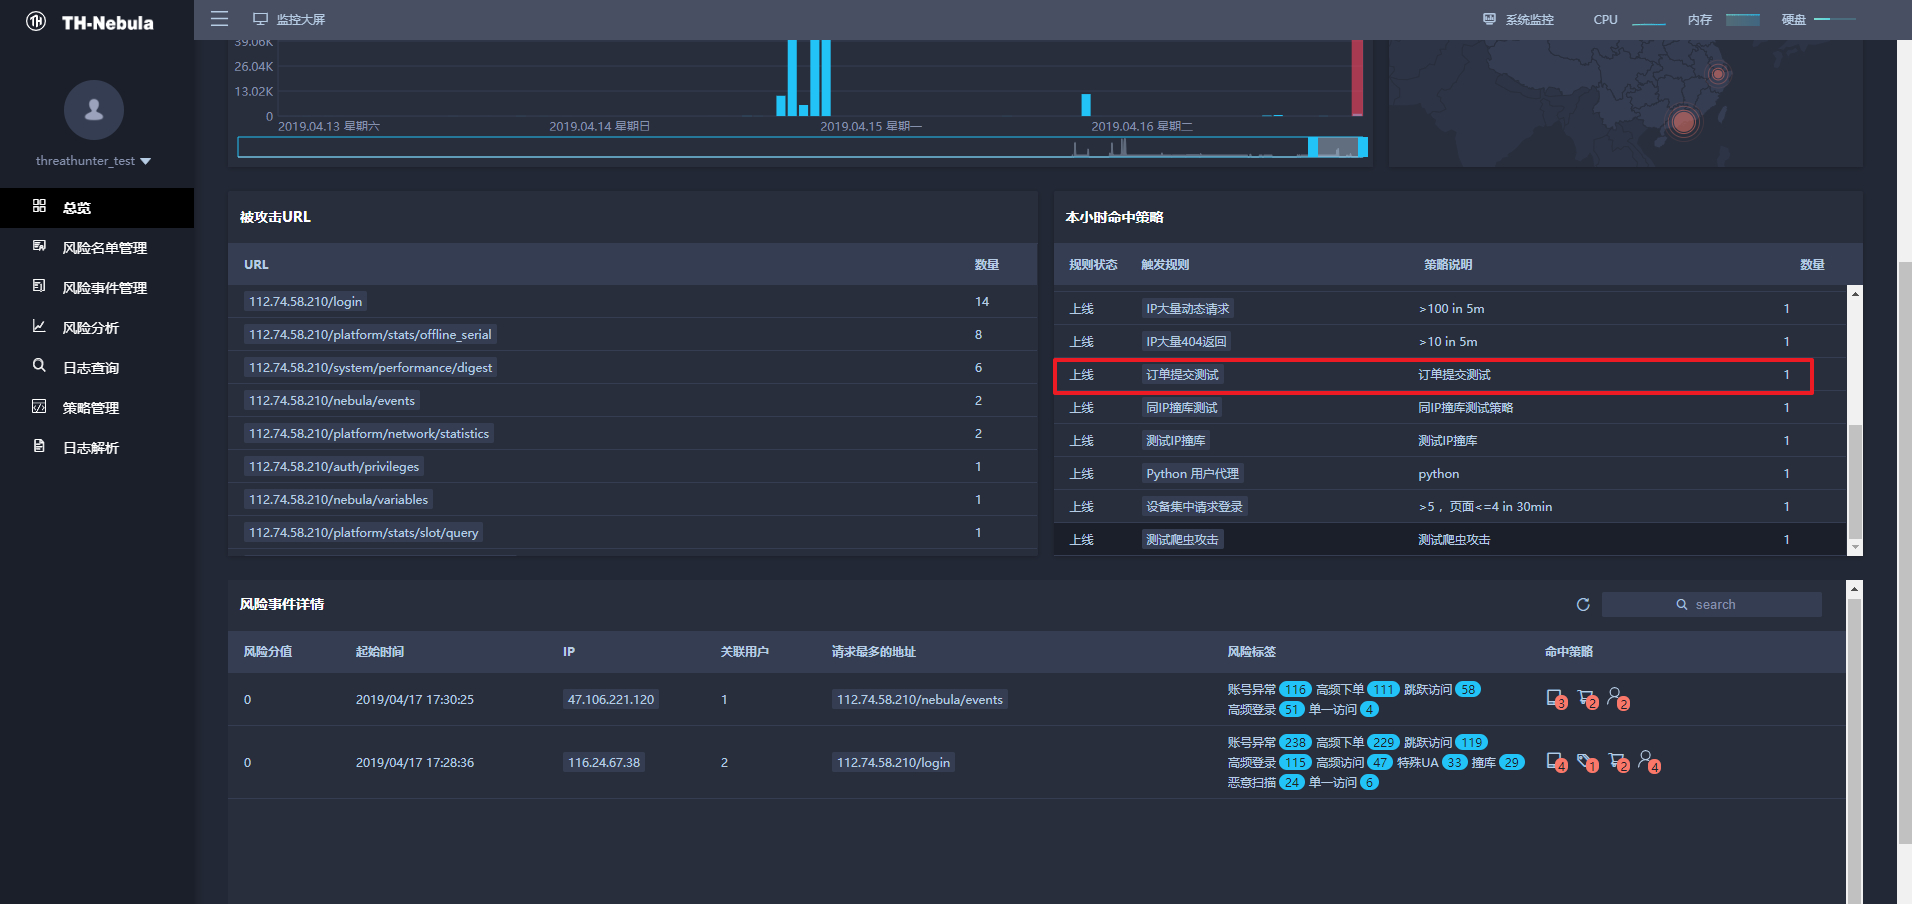This screenshot has width=1912, height=904.
Task: Select the Python 用户代理 rule tag
Action: coord(1192,473)
